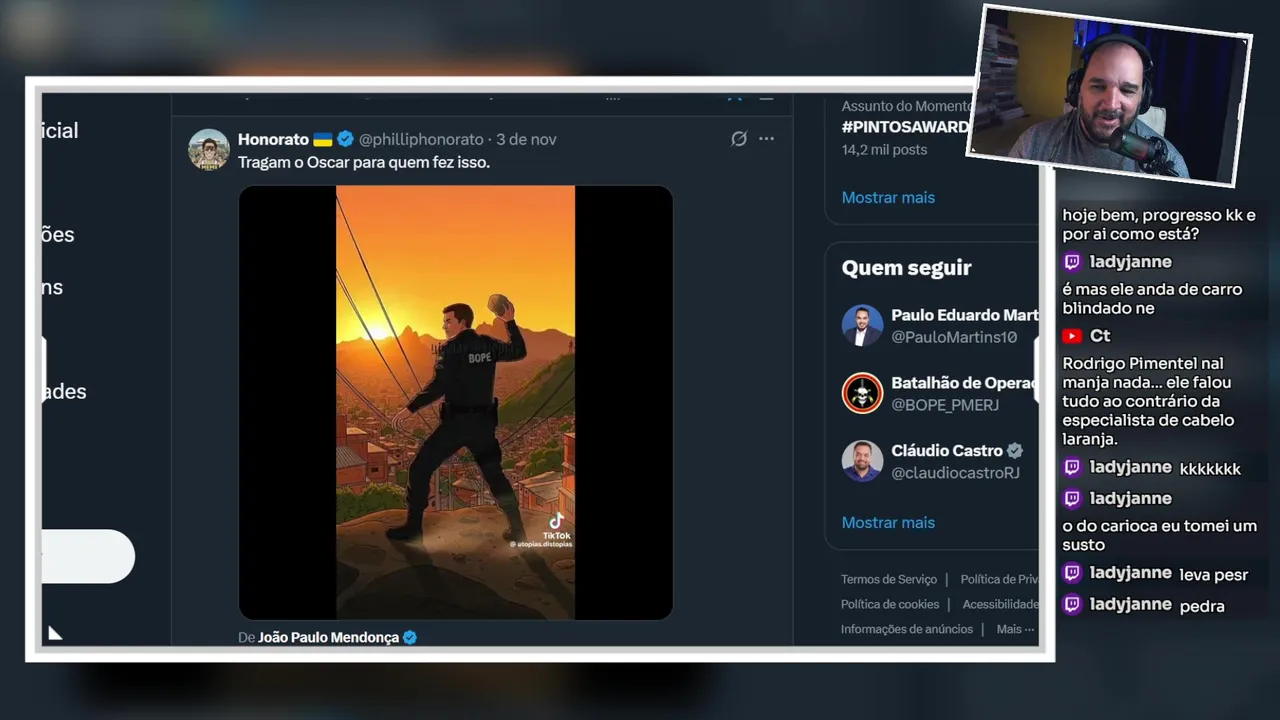Click Twitch icon beside 'blindado' chat message
Image resolution: width=1280 pixels, height=720 pixels.
point(1072,262)
